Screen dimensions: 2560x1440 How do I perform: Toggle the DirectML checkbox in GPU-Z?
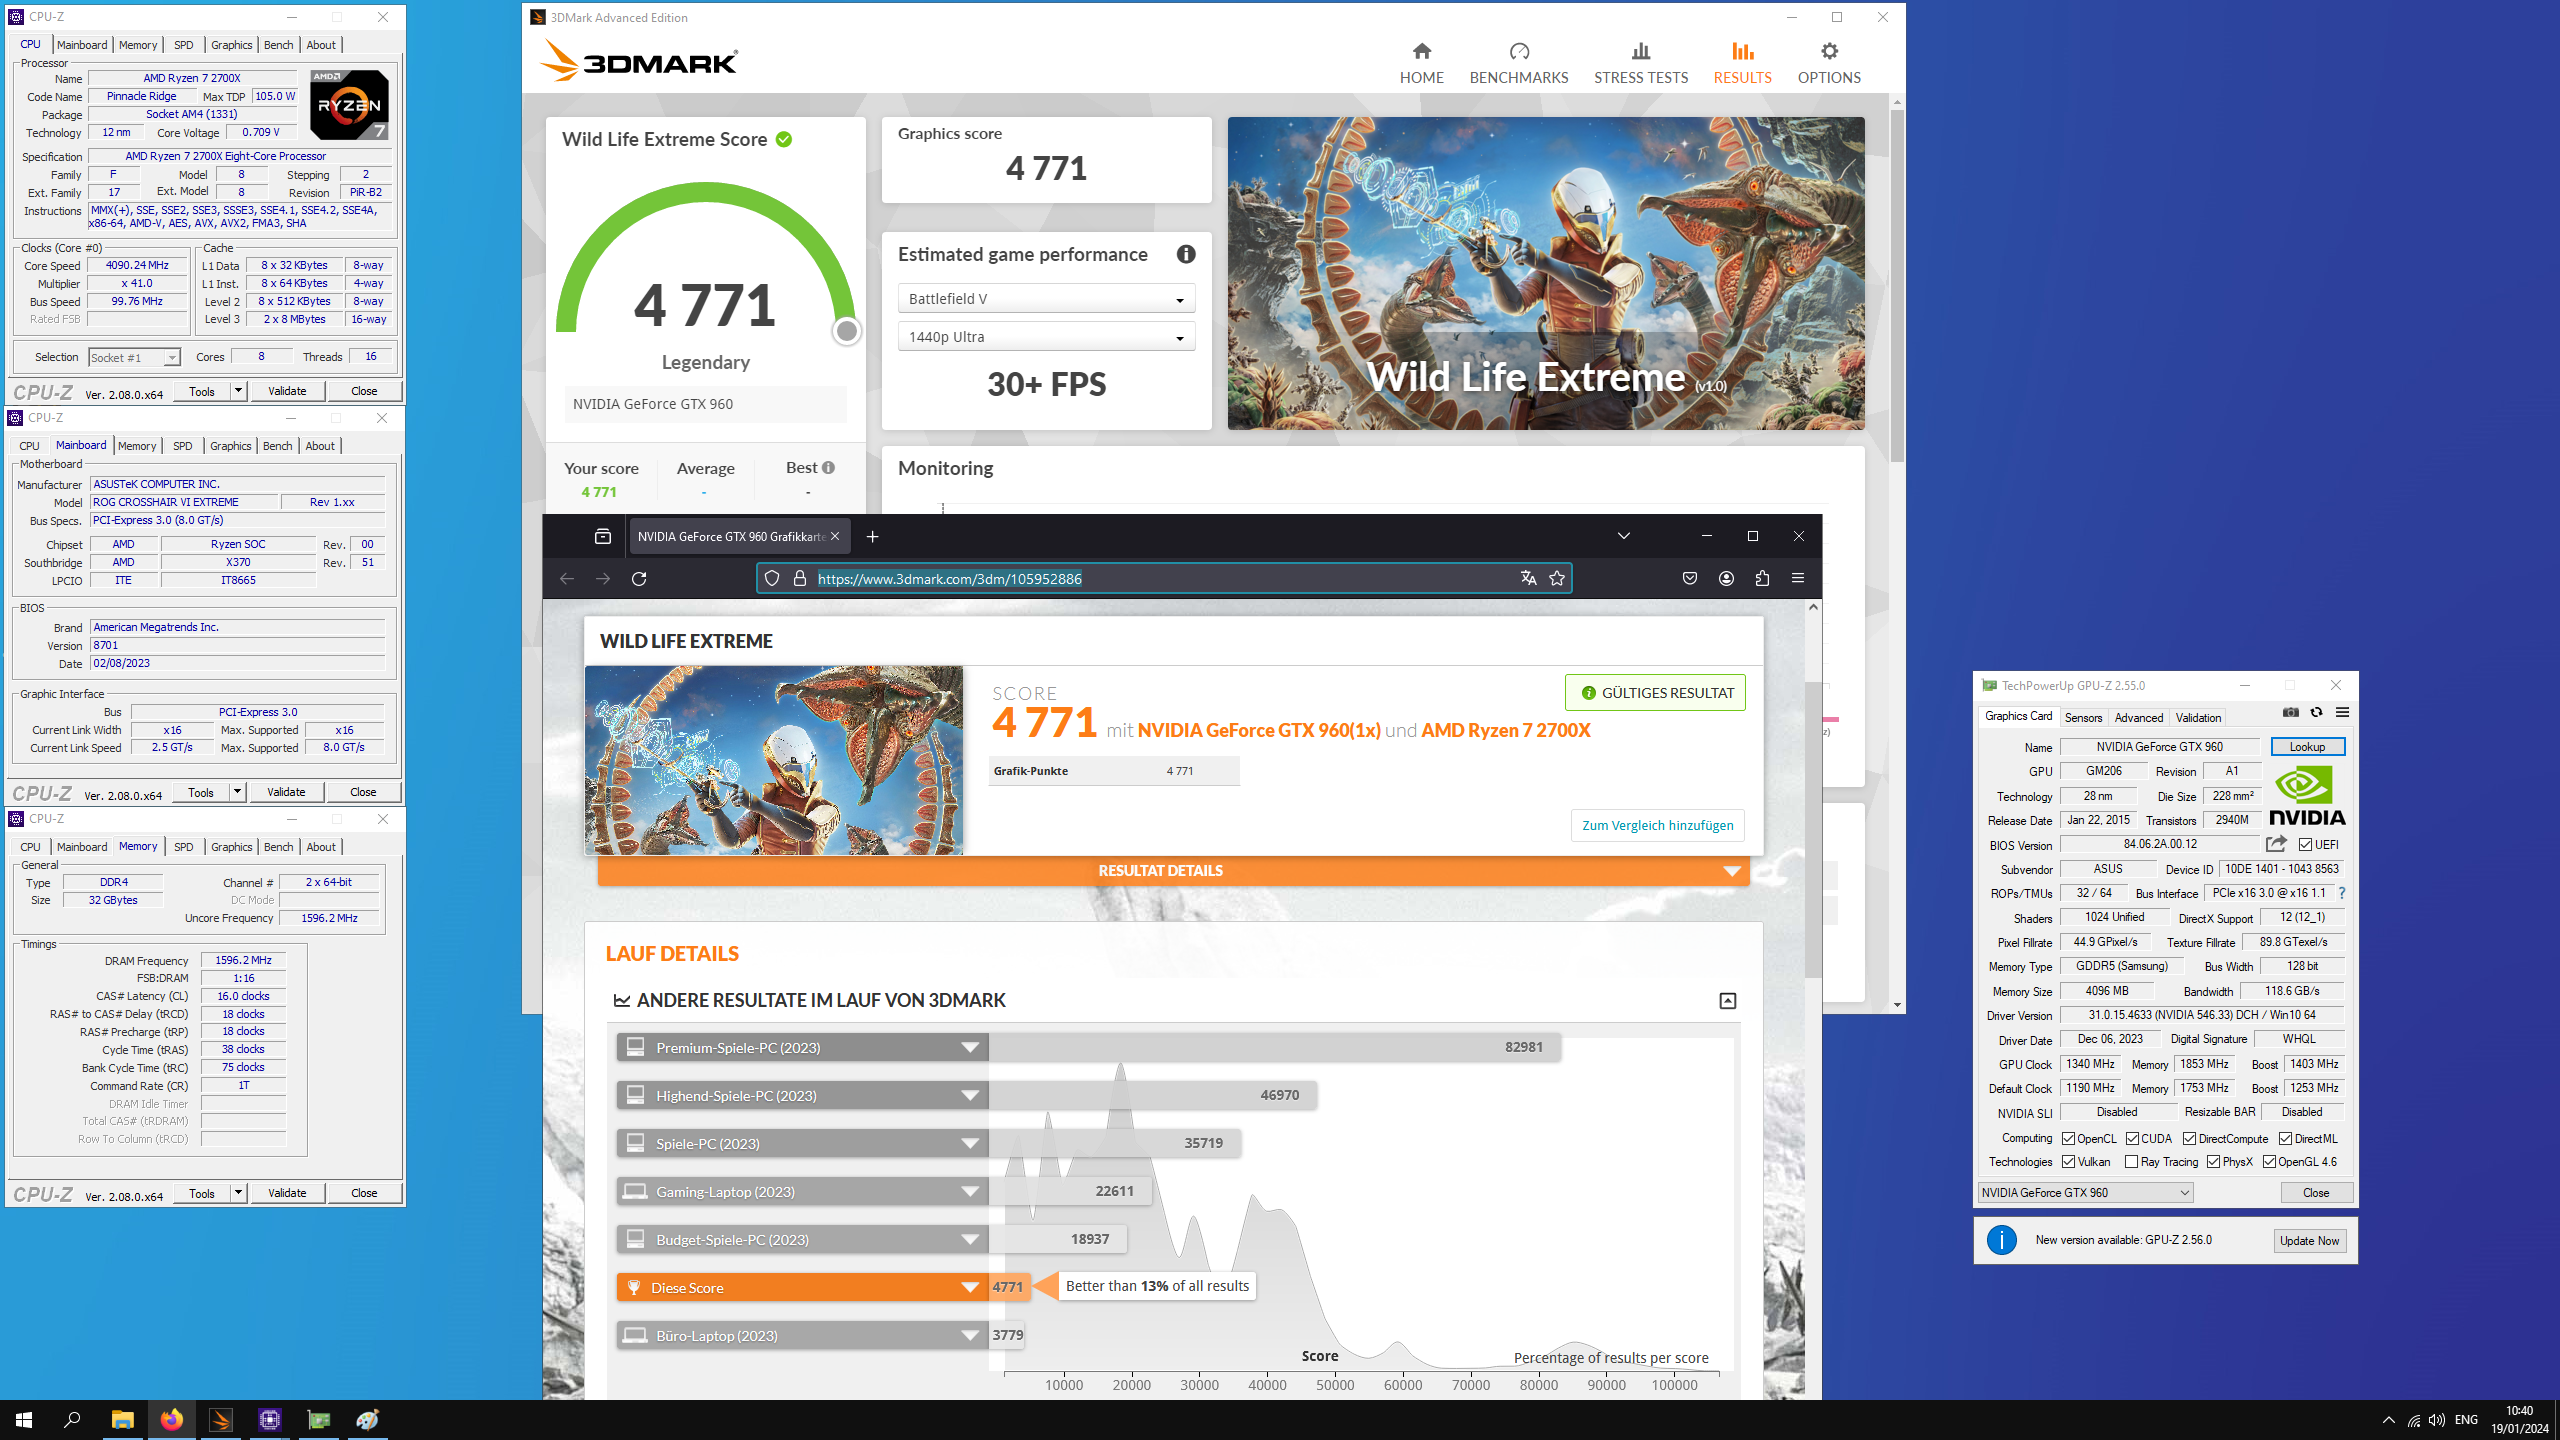click(2285, 1139)
